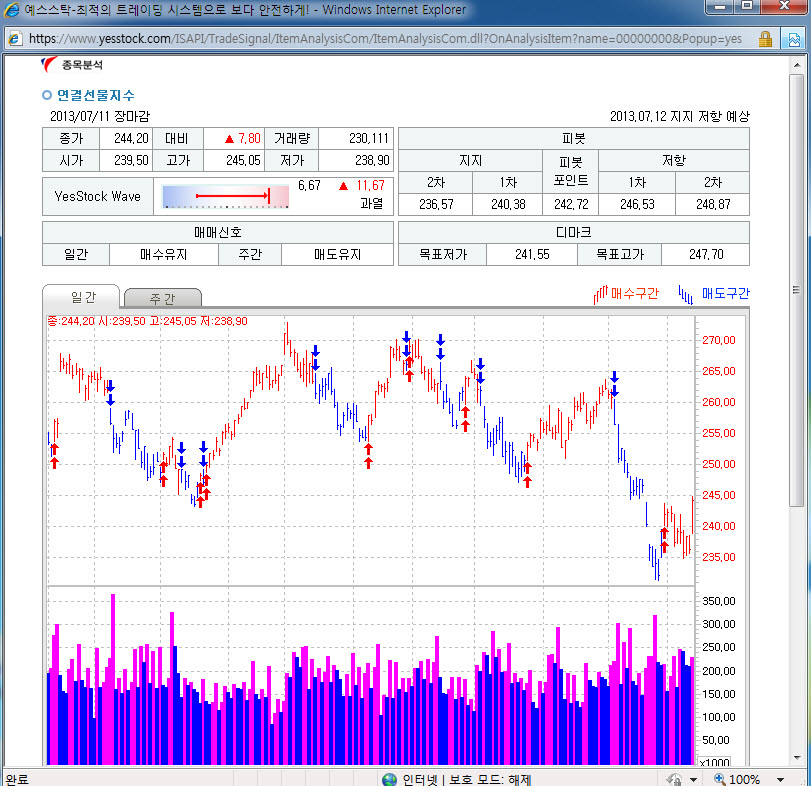Image resolution: width=811 pixels, height=786 pixels.
Task: Click the vertical scrollbar down arrow
Action: [796, 758]
